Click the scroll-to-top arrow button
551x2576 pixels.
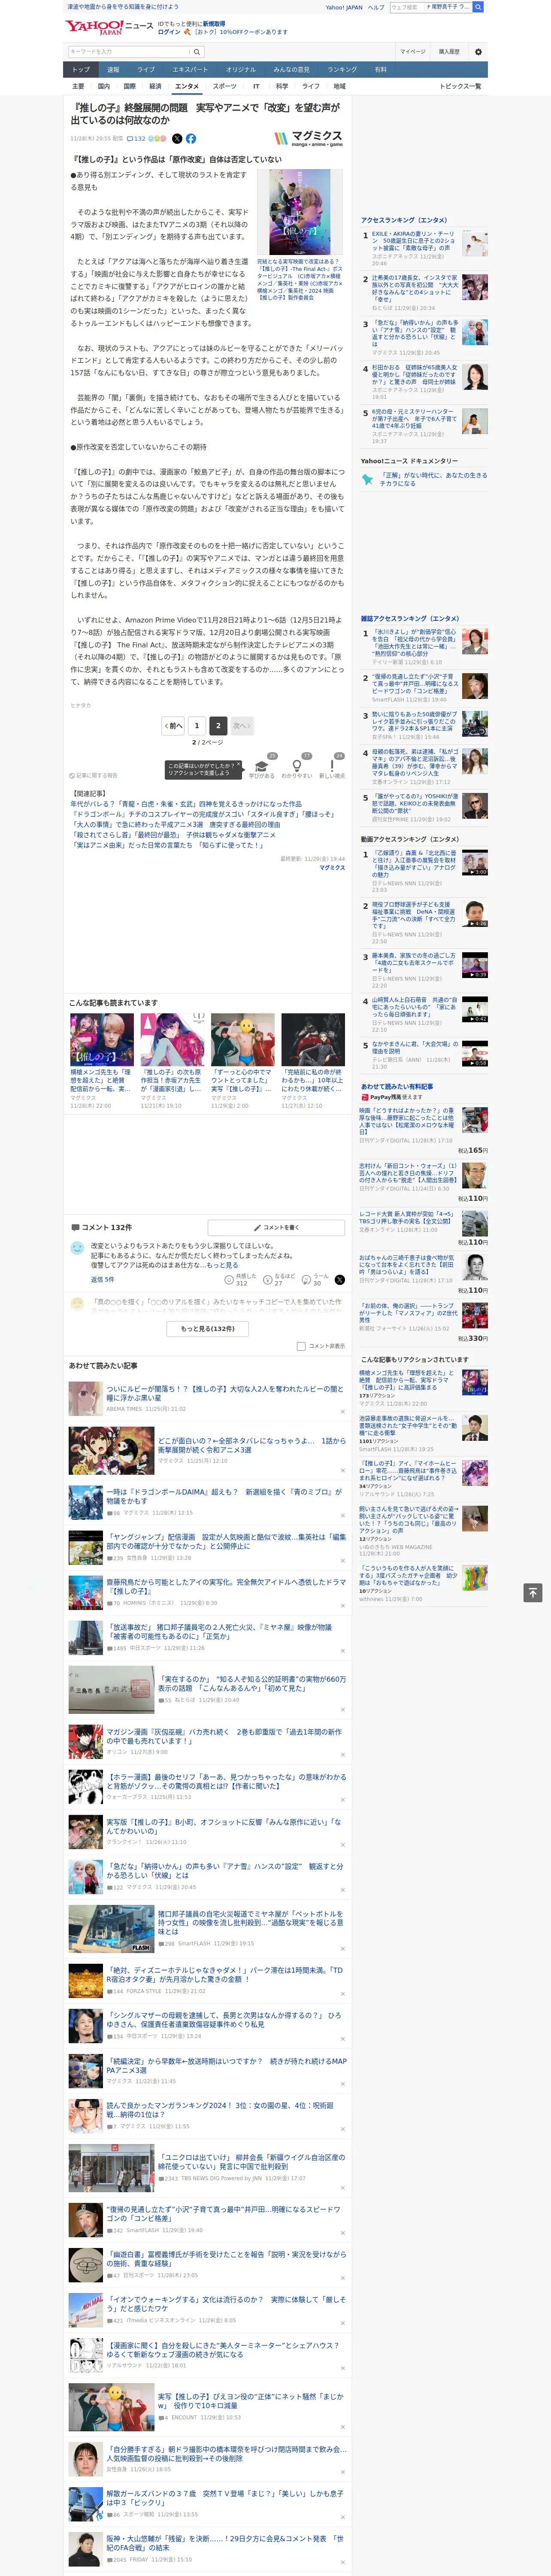(533, 1592)
